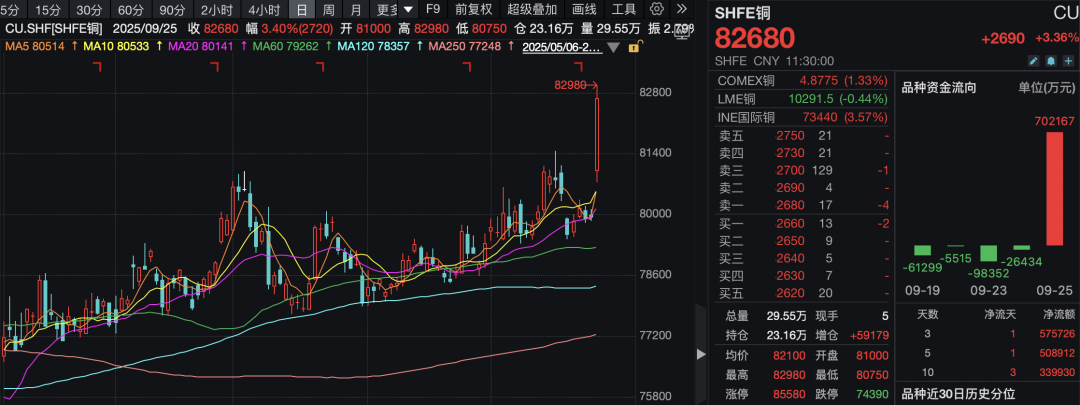Click the tall red 09-25 fund flow bar
1080x405 pixels.
(x=1054, y=187)
